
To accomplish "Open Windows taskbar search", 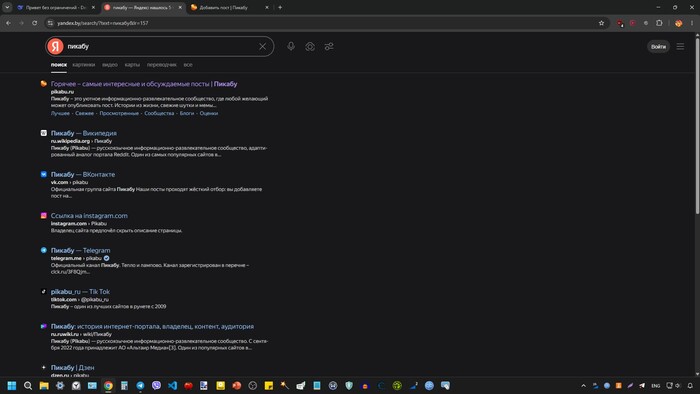I will tap(28, 386).
